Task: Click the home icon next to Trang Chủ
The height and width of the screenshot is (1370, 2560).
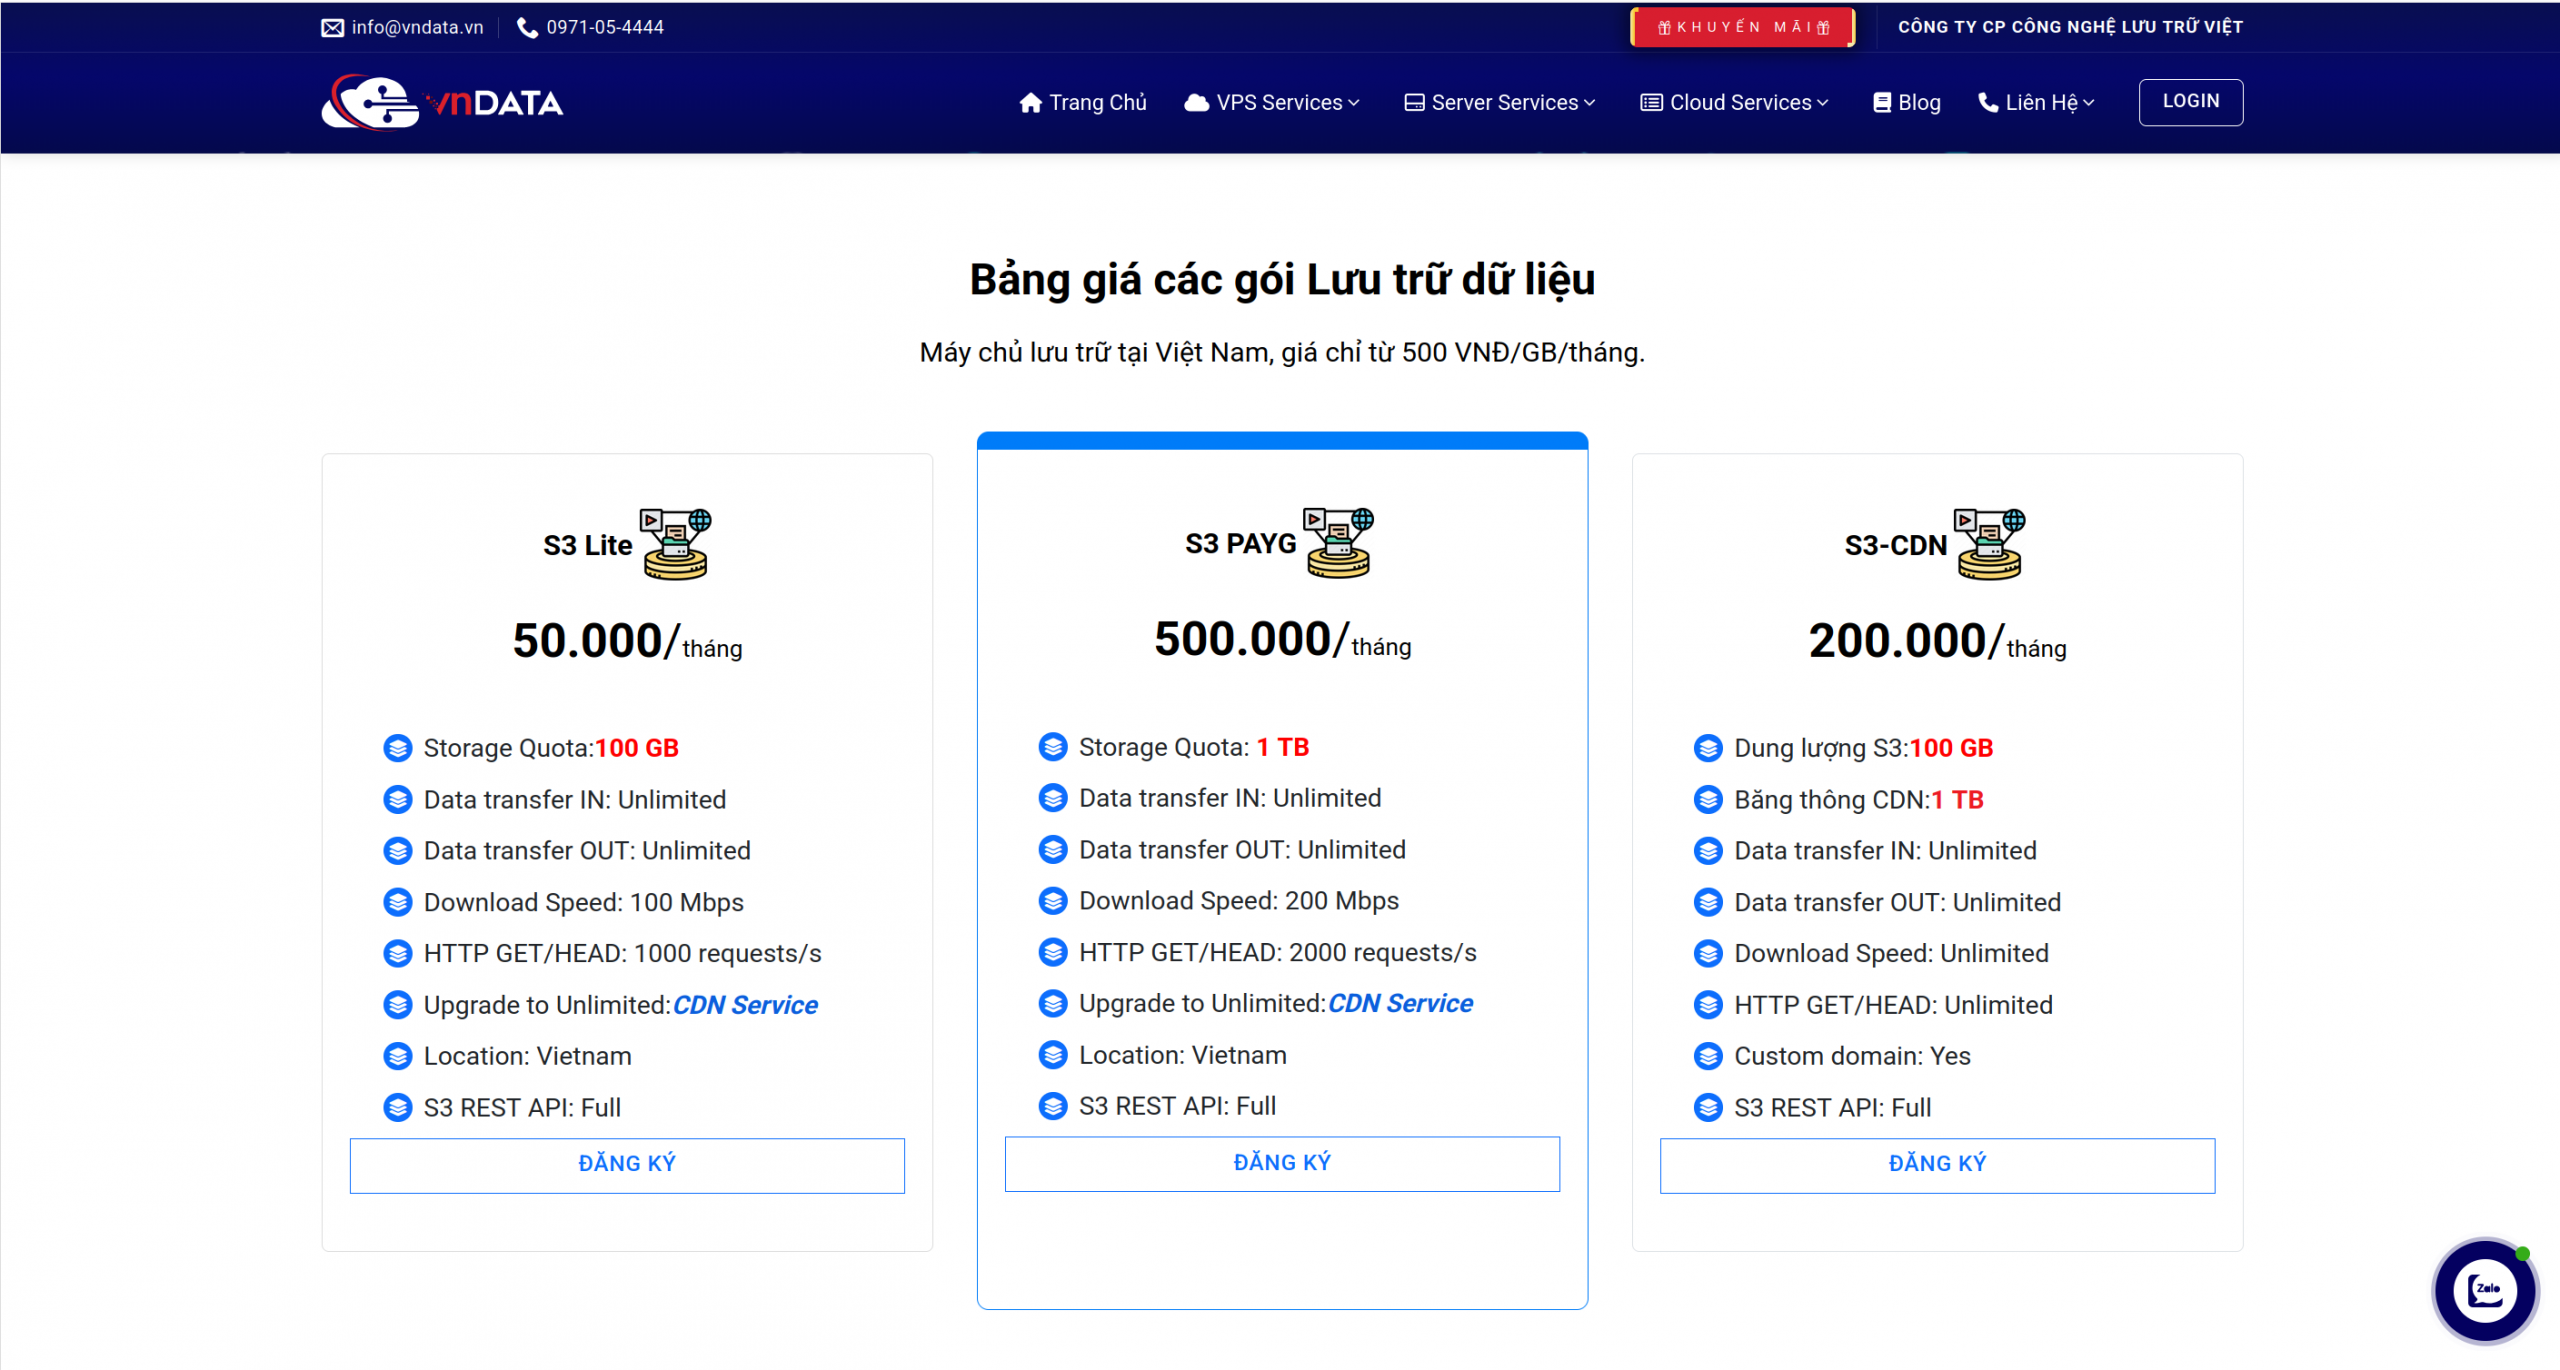Action: (x=1030, y=103)
